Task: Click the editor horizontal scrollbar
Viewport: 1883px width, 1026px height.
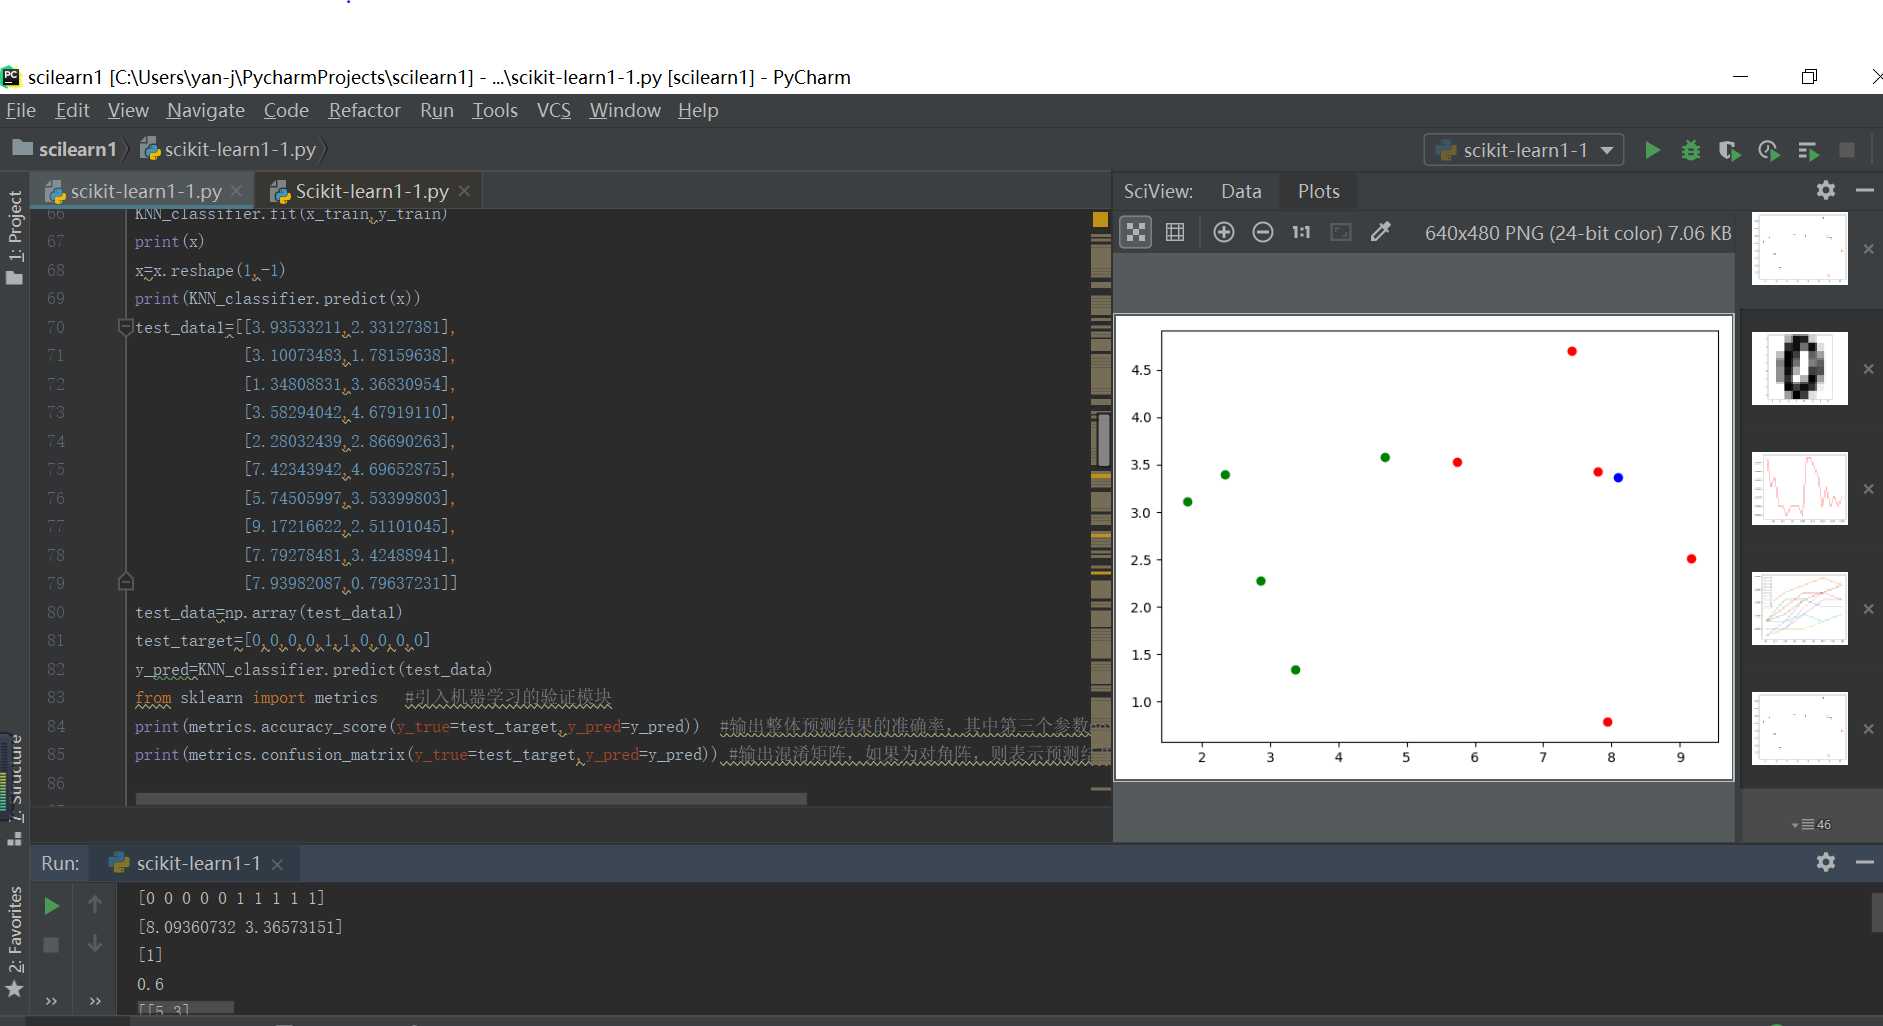Action: tap(471, 798)
